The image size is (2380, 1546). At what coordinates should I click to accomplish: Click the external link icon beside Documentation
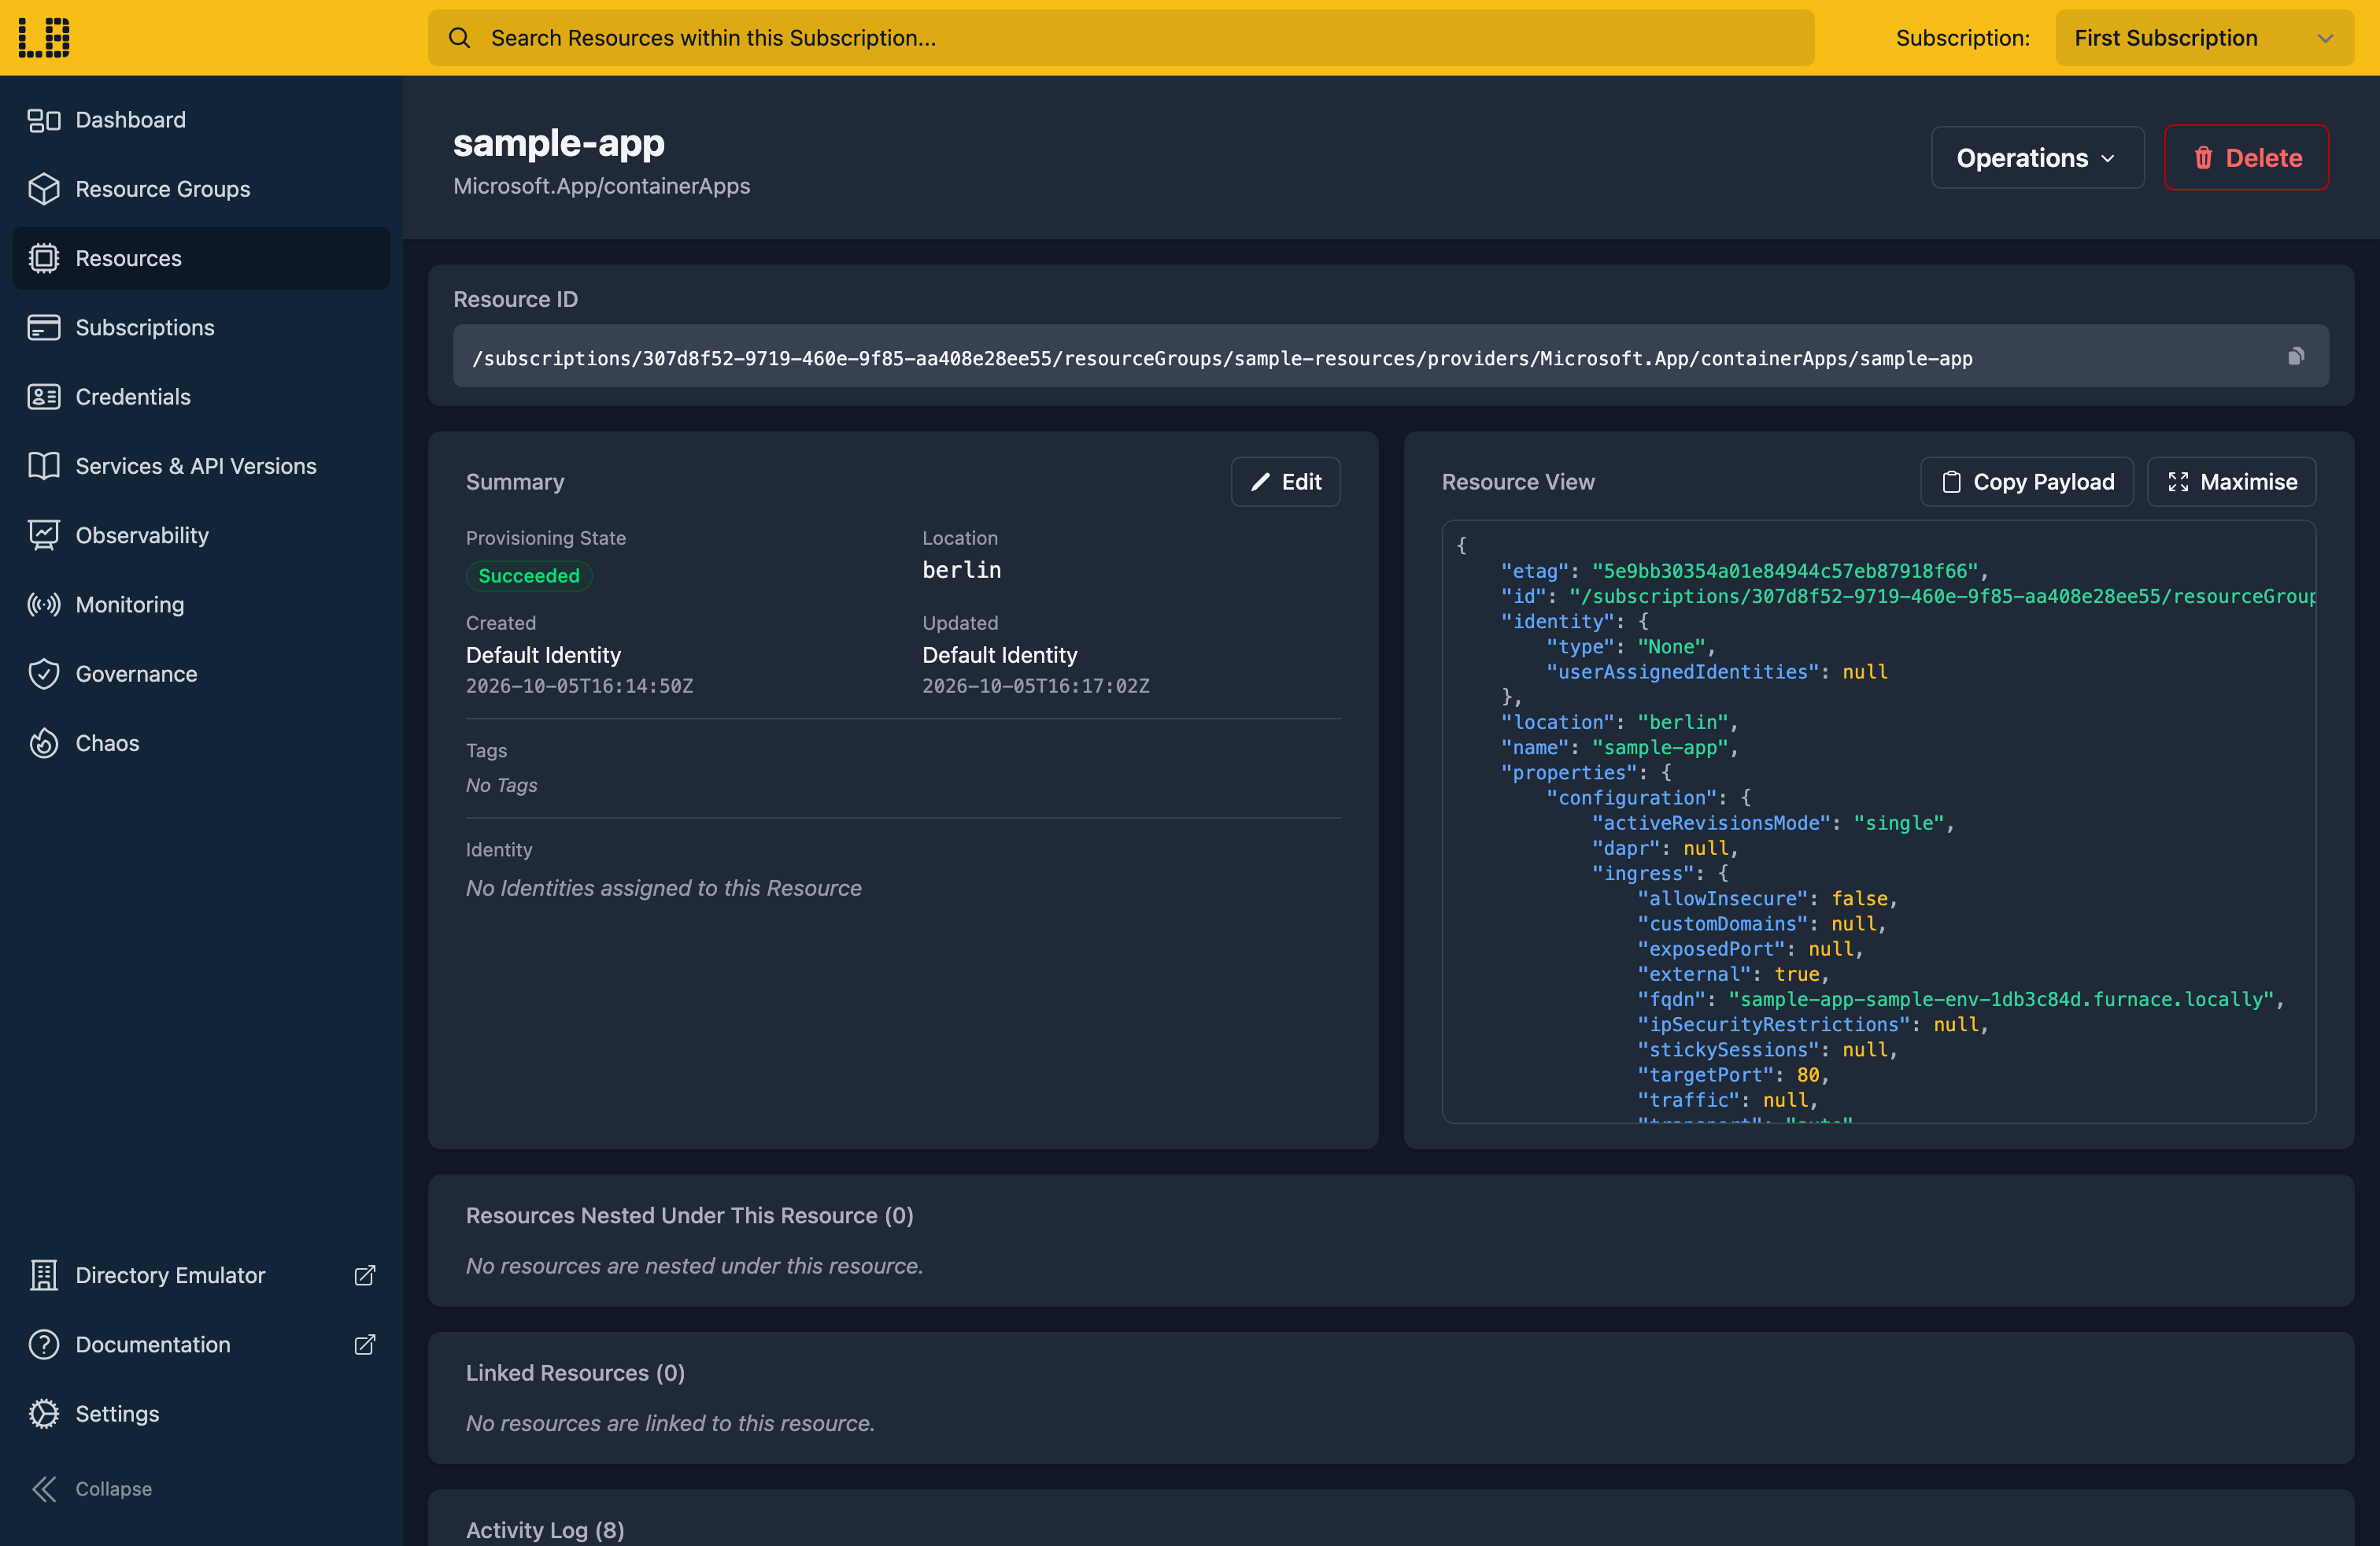(365, 1344)
